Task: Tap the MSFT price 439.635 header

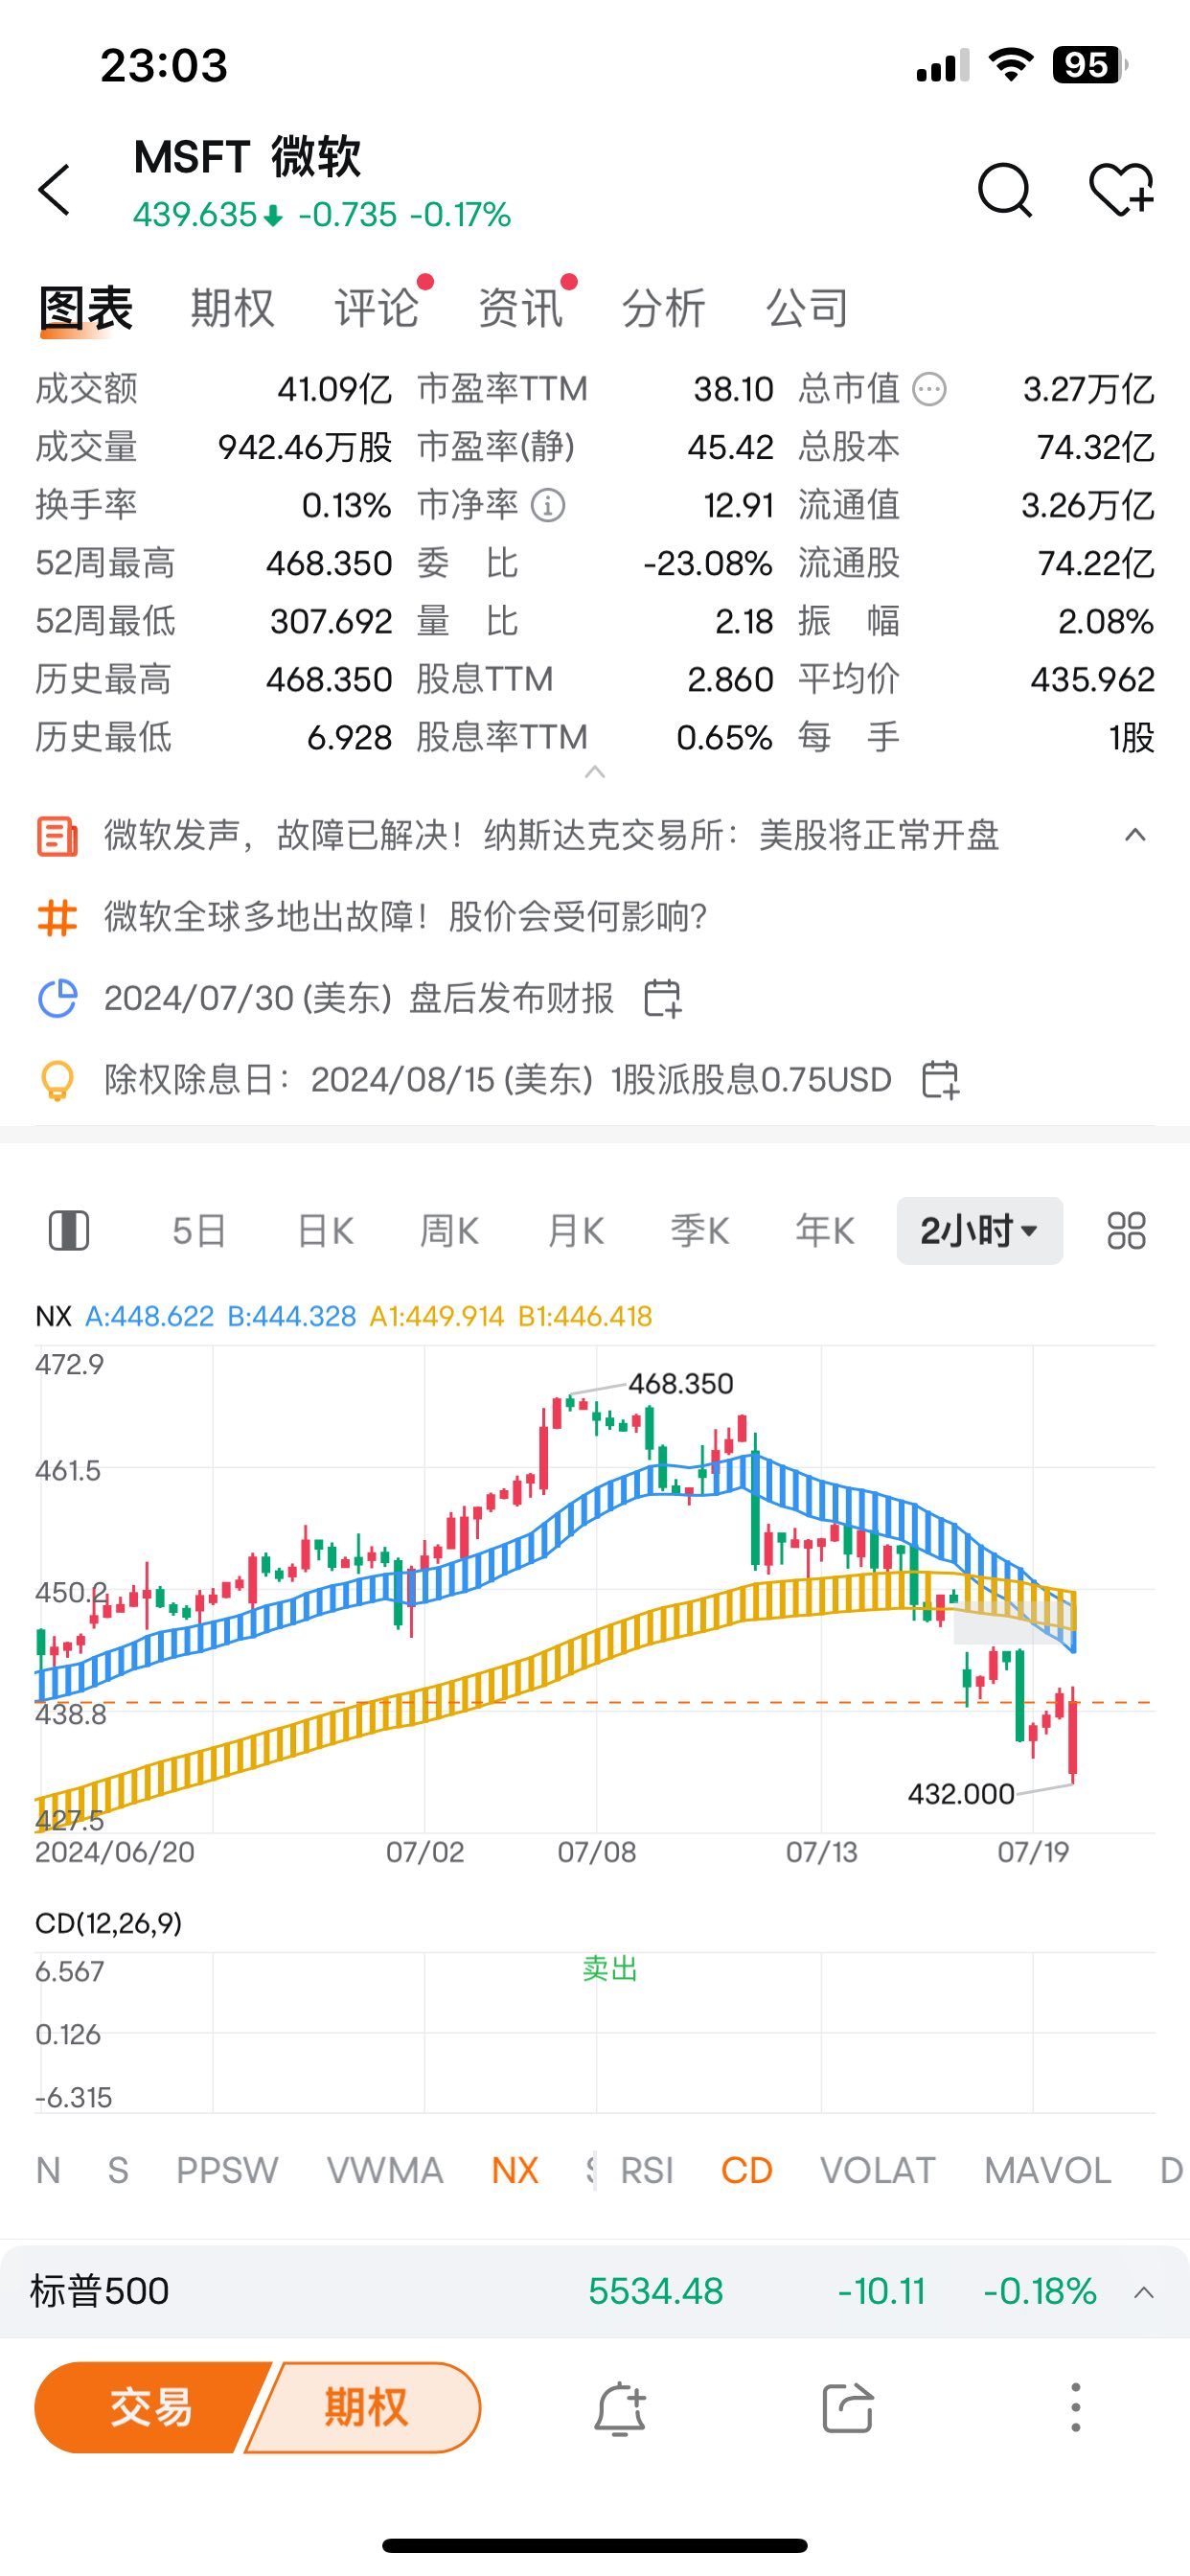Action: pyautogui.click(x=196, y=215)
